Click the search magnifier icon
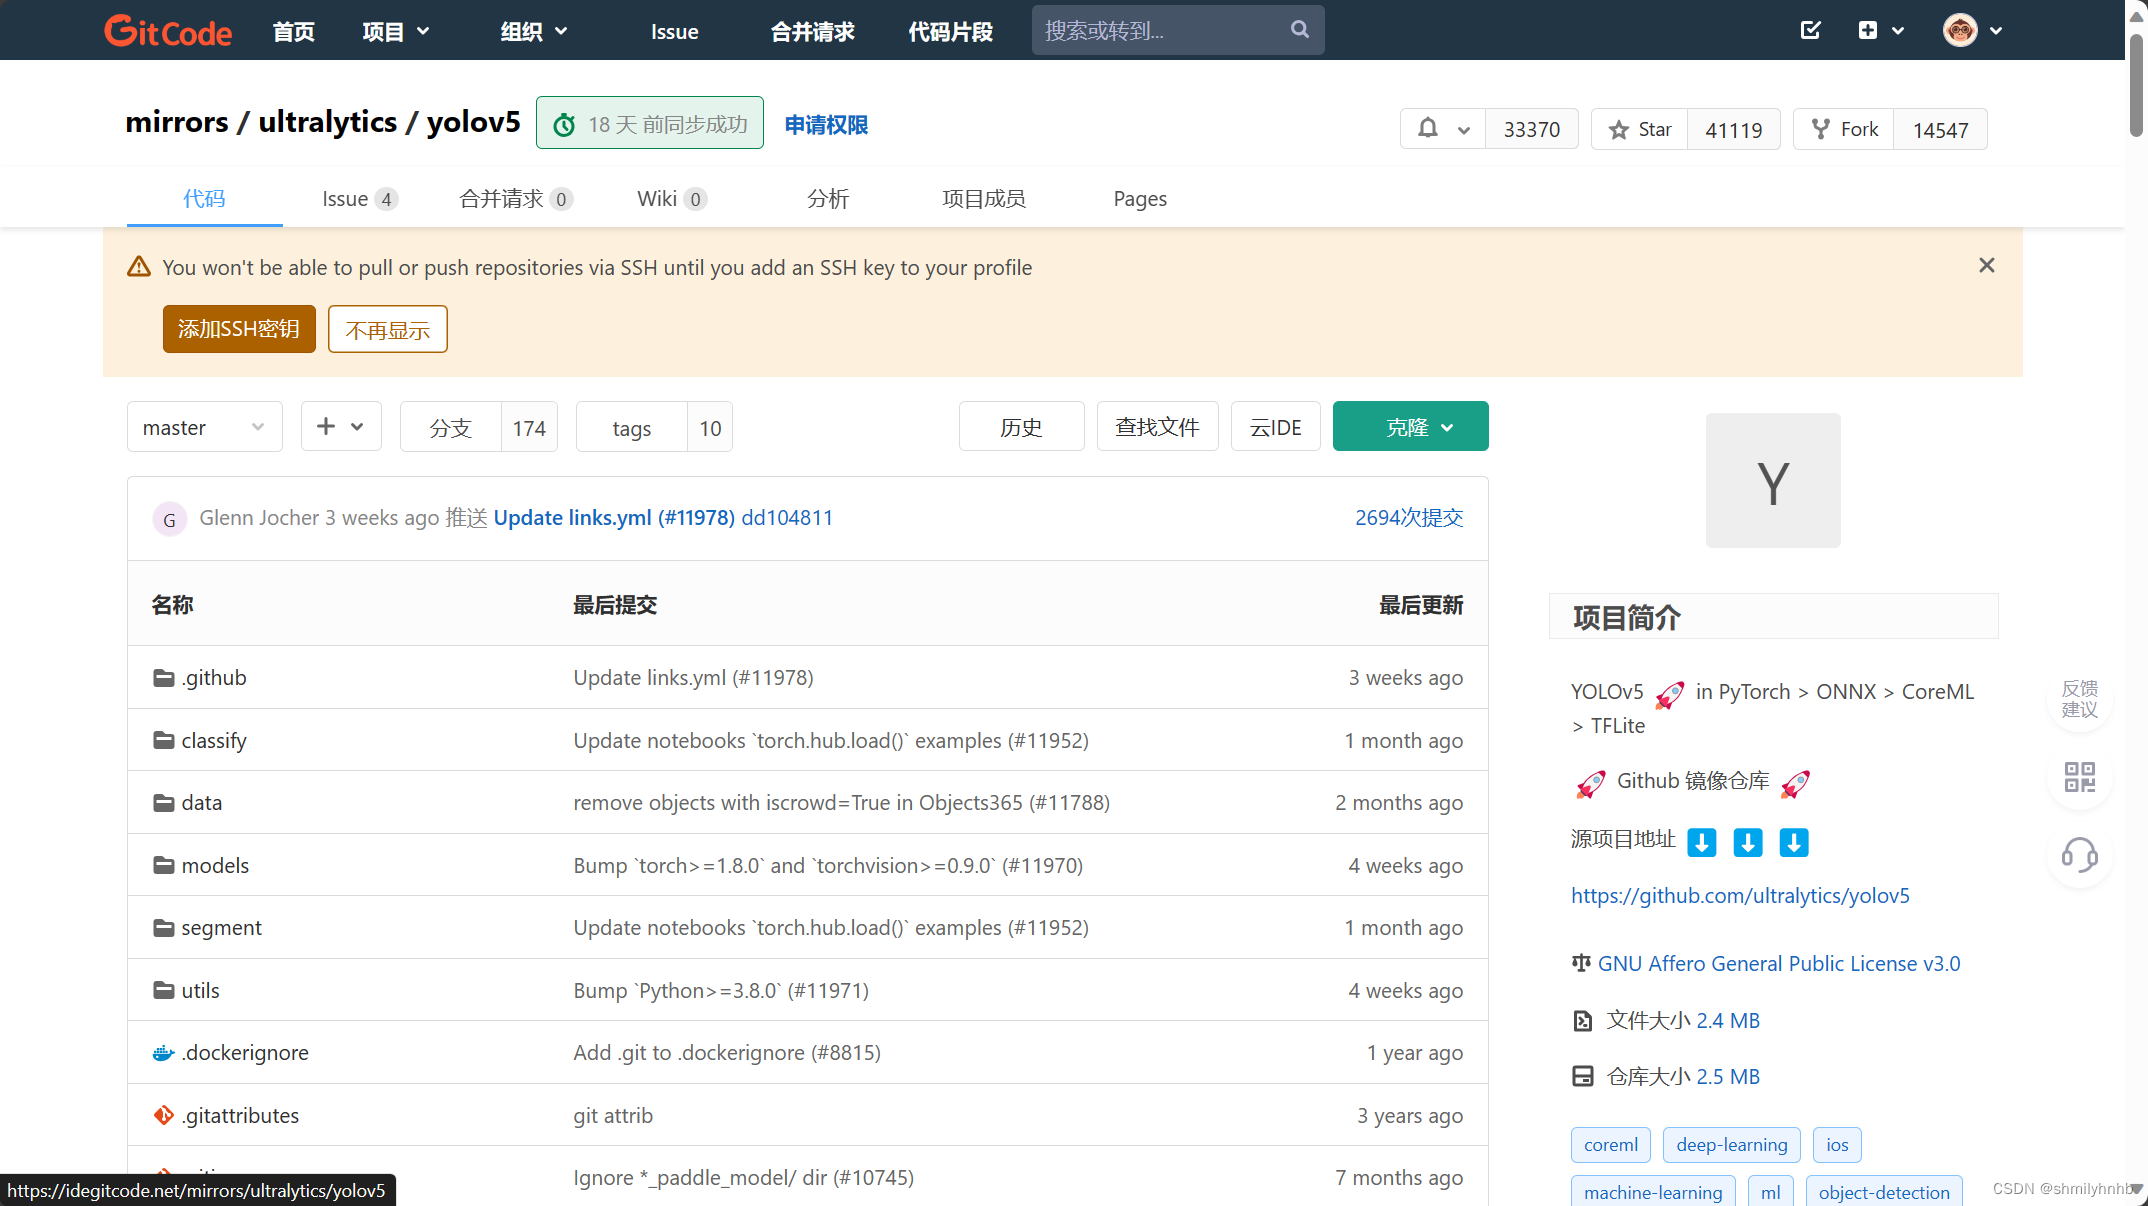2148x1206 pixels. tap(1299, 30)
